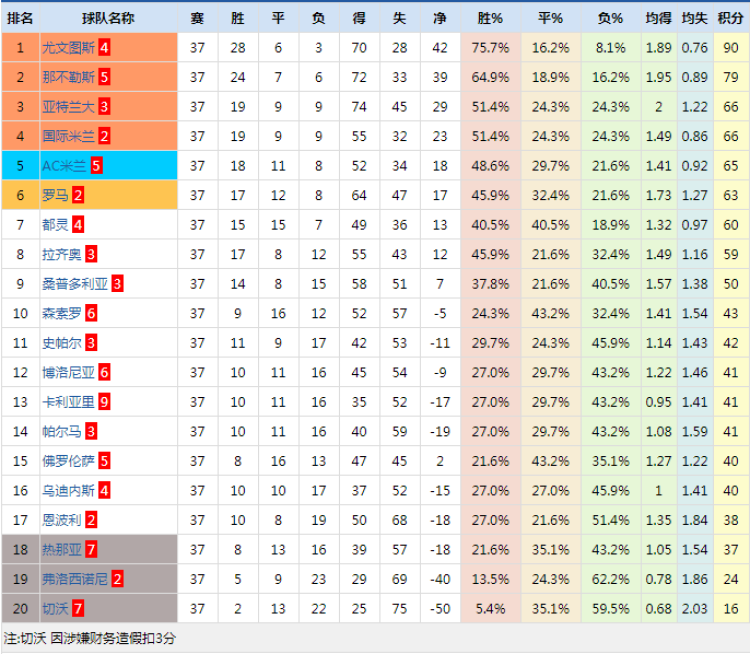Click the 球队名称 column header

pyautogui.click(x=108, y=18)
